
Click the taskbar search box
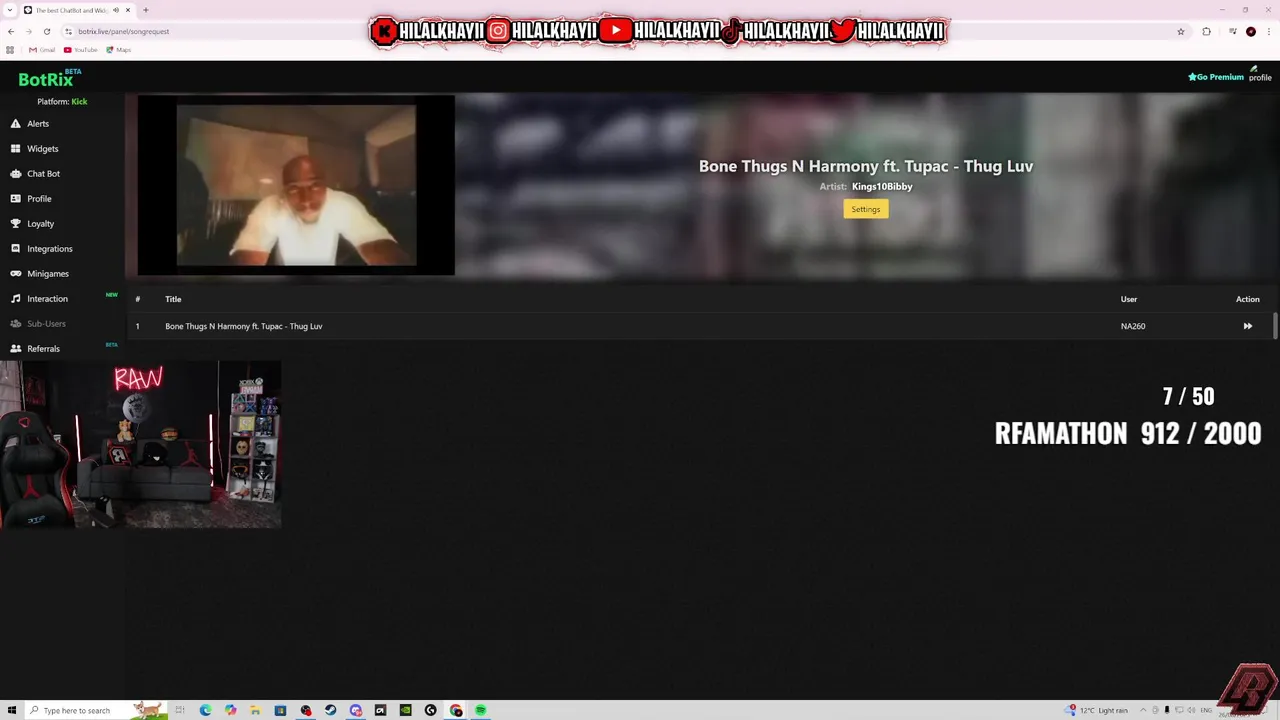pos(95,710)
